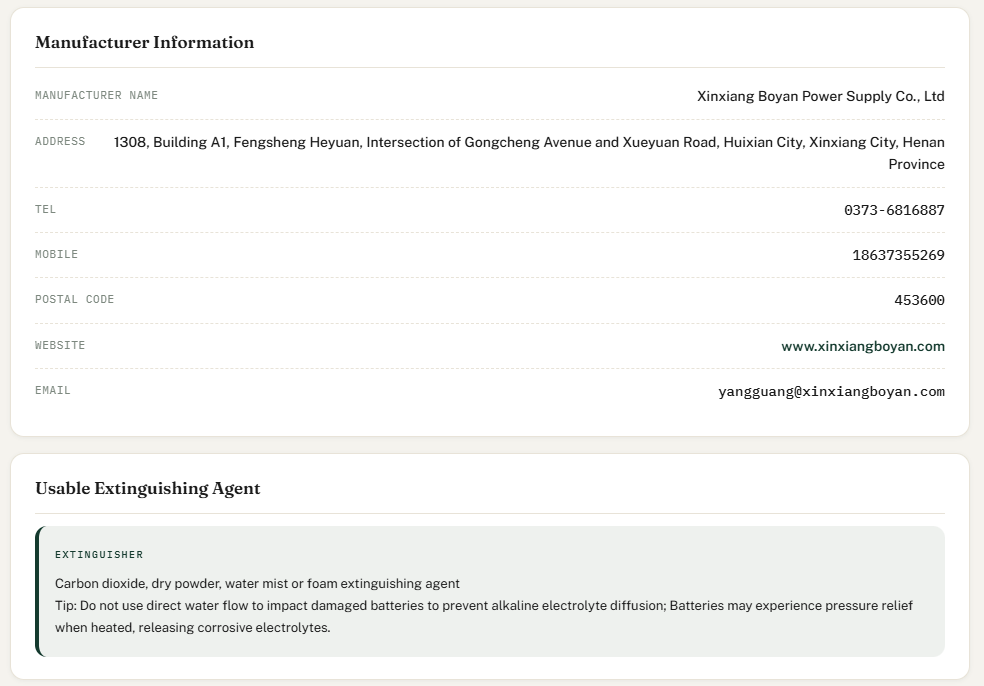984x686 pixels.
Task: Click the Manufacturer Information heading
Action: point(144,42)
